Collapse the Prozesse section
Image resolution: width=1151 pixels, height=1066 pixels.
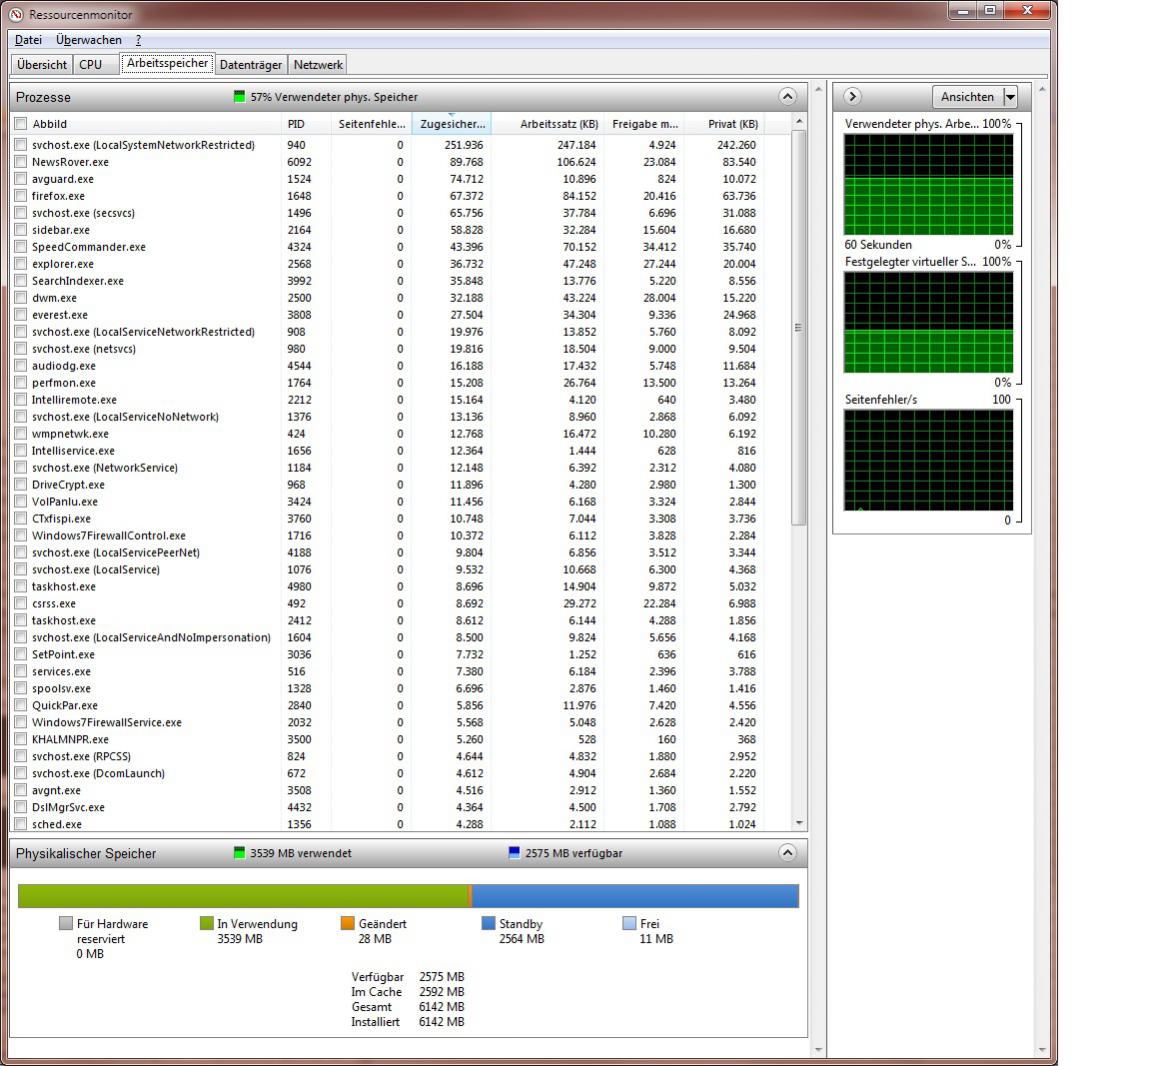(787, 97)
